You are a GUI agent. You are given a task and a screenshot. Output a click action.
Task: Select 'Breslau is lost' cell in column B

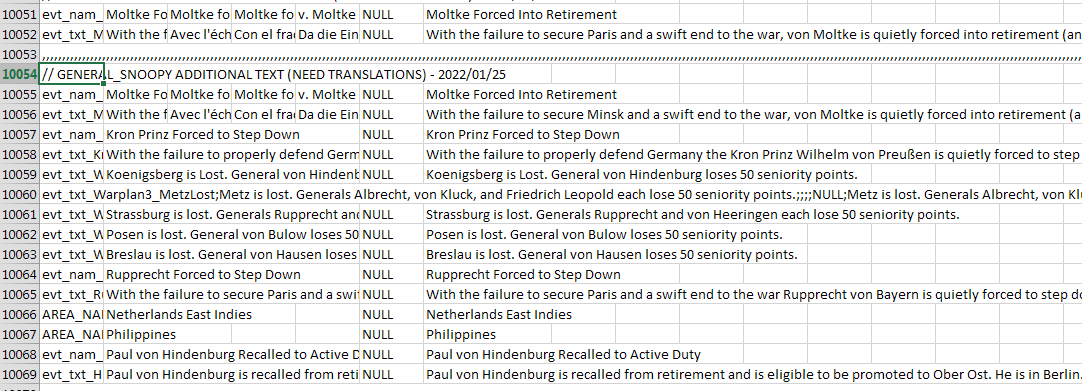click(x=136, y=254)
